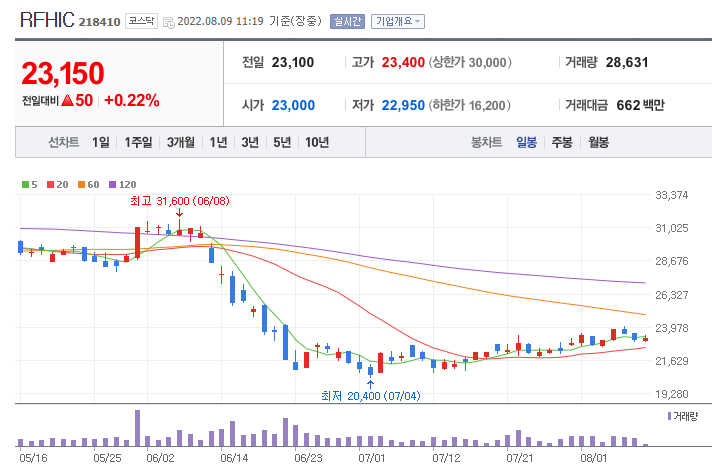Image resolution: width=712 pixels, height=468 pixels.
Task: Click the 선차트 section label
Action: point(64,143)
